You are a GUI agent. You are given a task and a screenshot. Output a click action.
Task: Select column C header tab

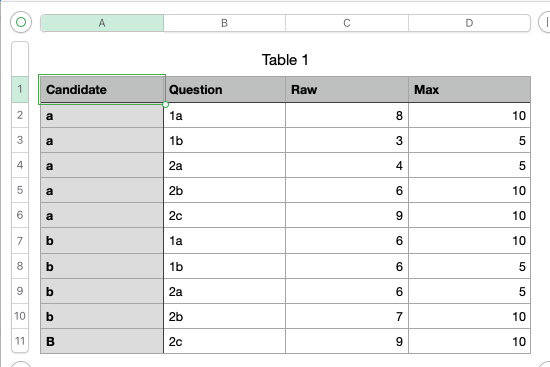tap(347, 23)
